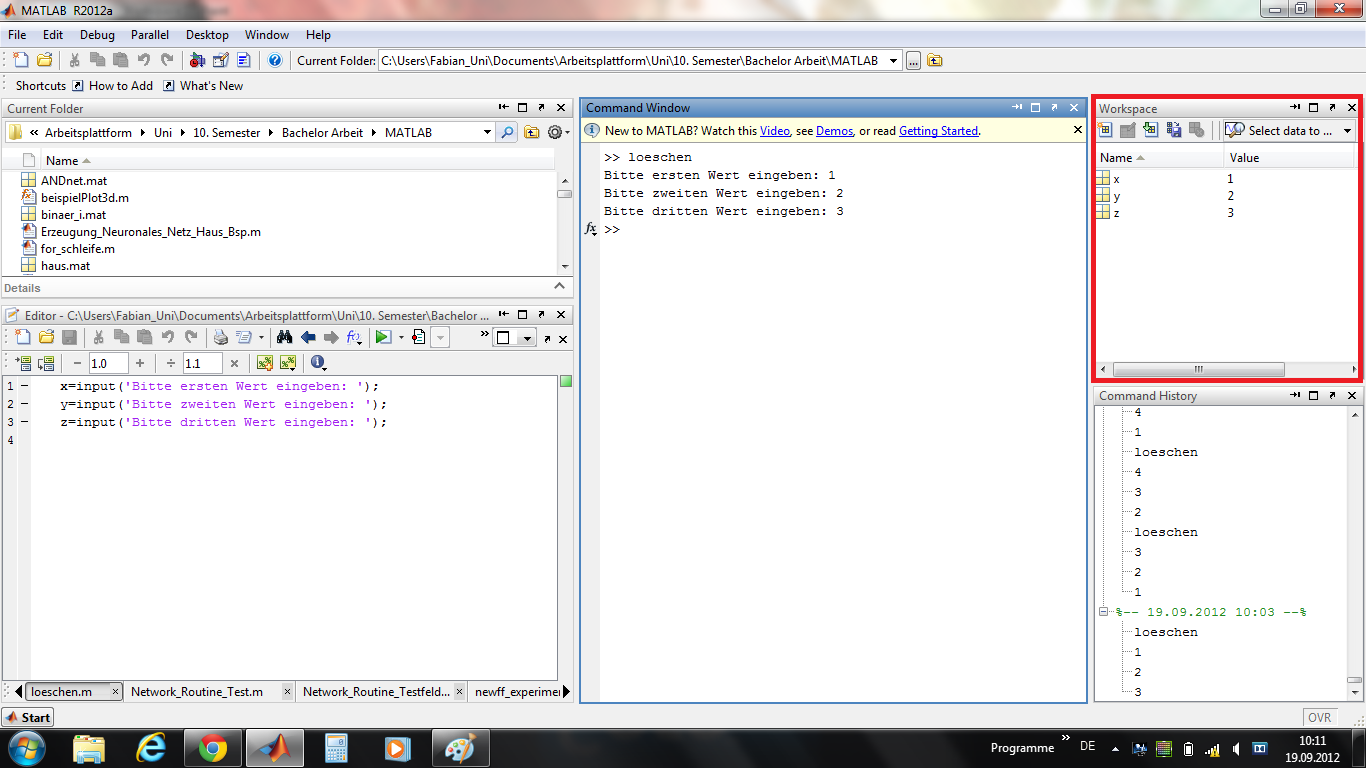
Task: Click the Print icon in Editor toolbar
Action: [x=220, y=337]
